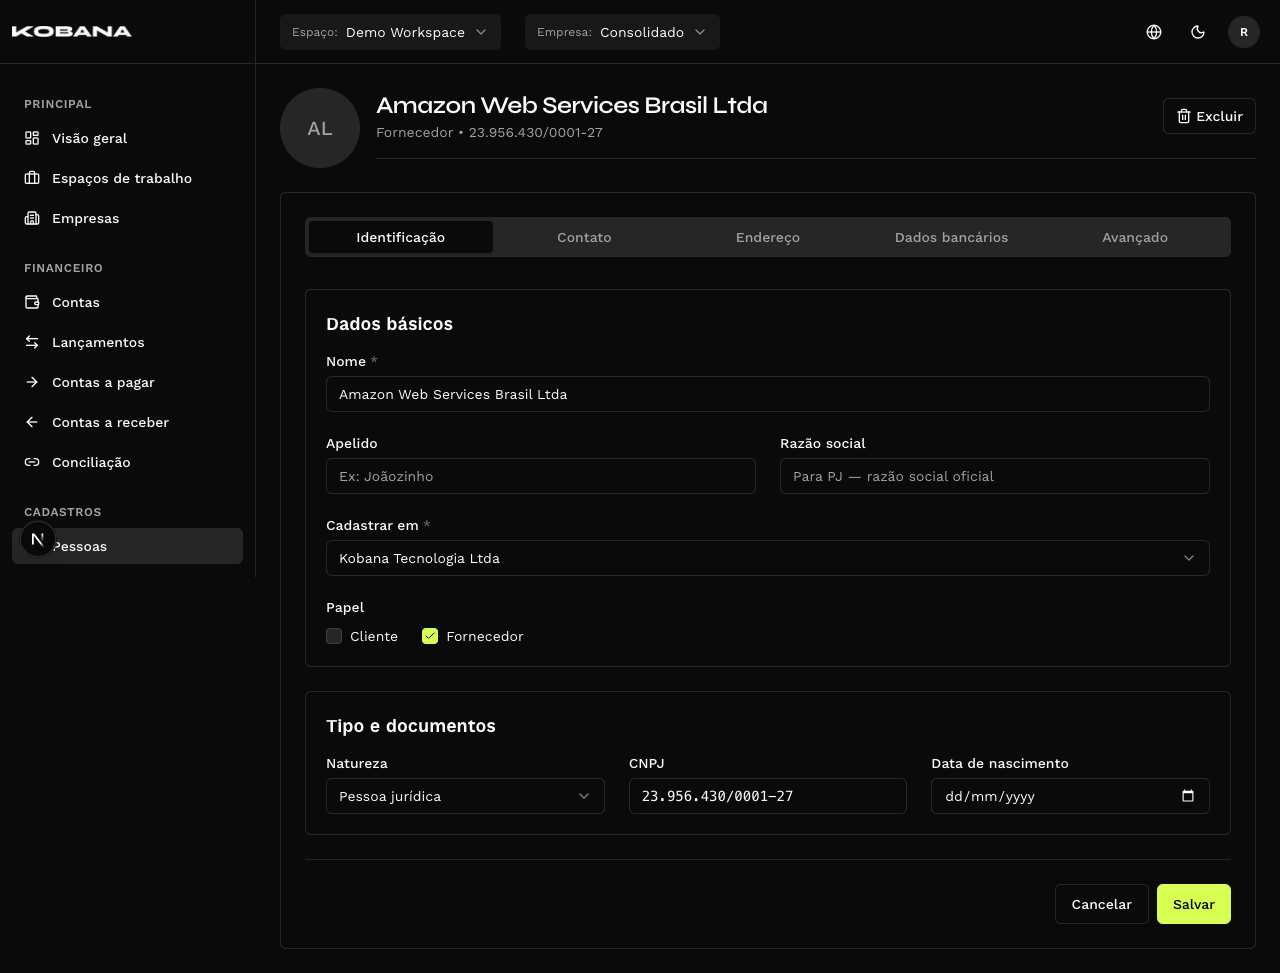
Task: Navigate to Empresas
Action: (127, 218)
